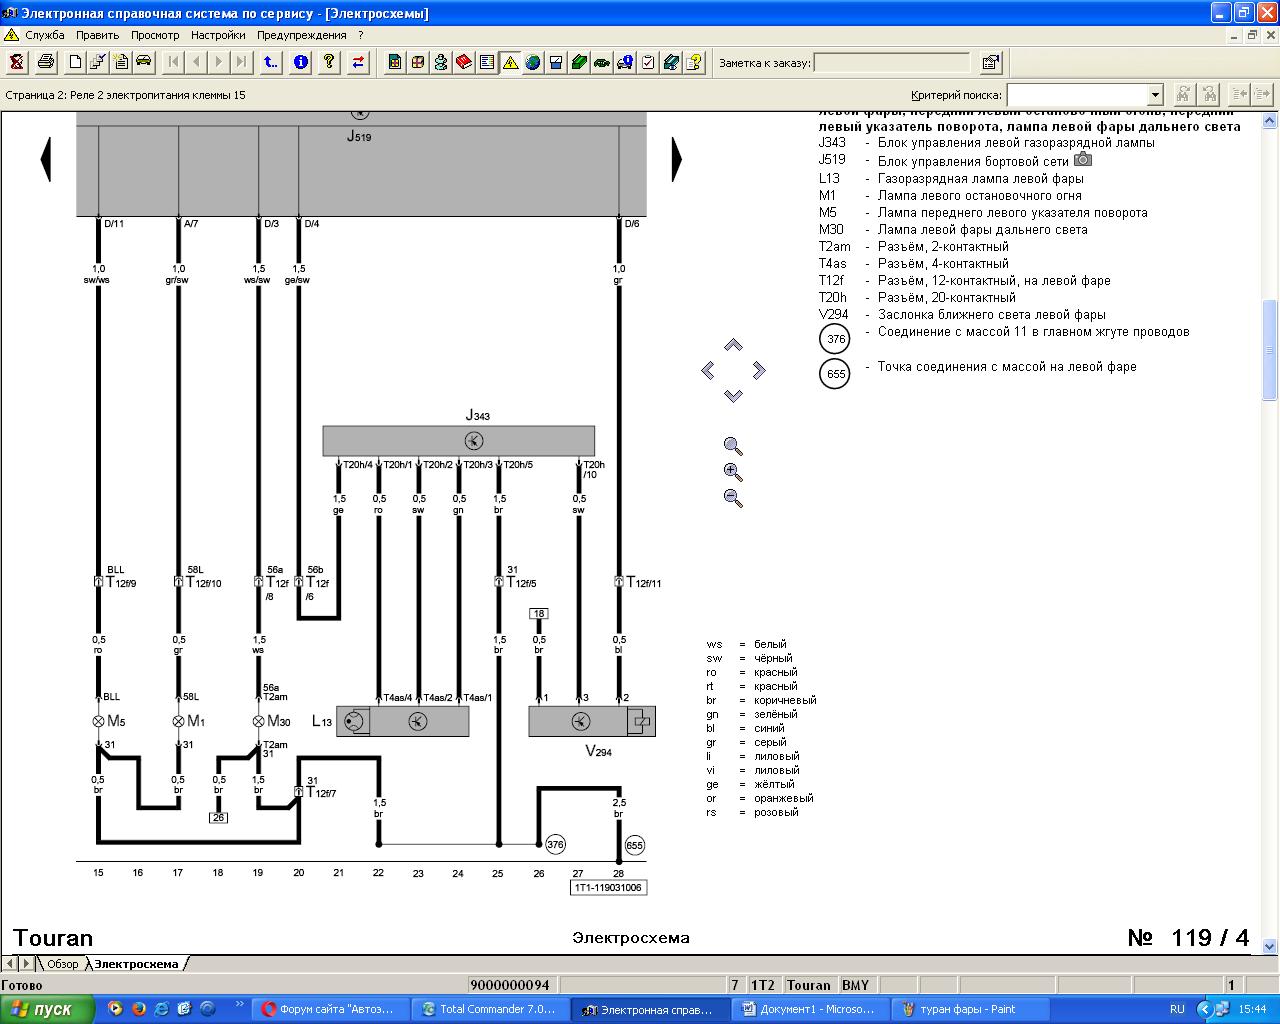The width and height of the screenshot is (1280, 1024).
Task: Pan the diagram right with the right chevron
Action: [x=759, y=371]
